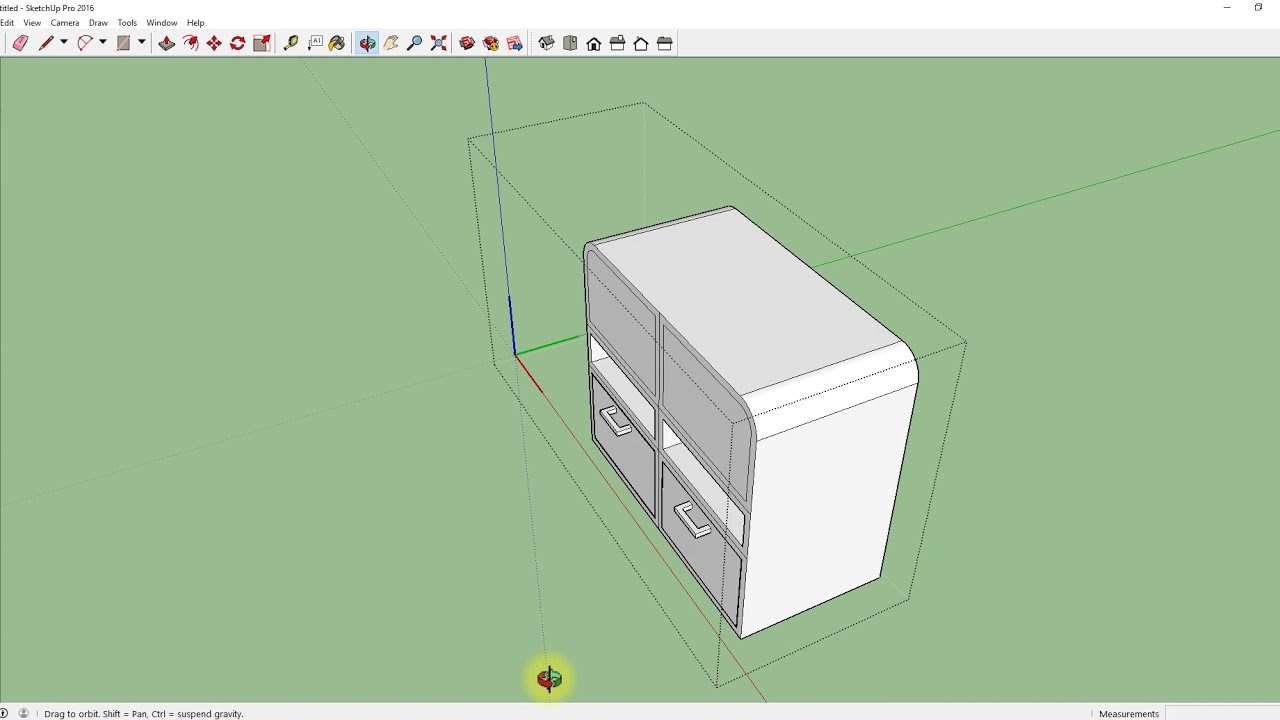1280x720 pixels.
Task: Open the Window menu
Action: [x=162, y=22]
